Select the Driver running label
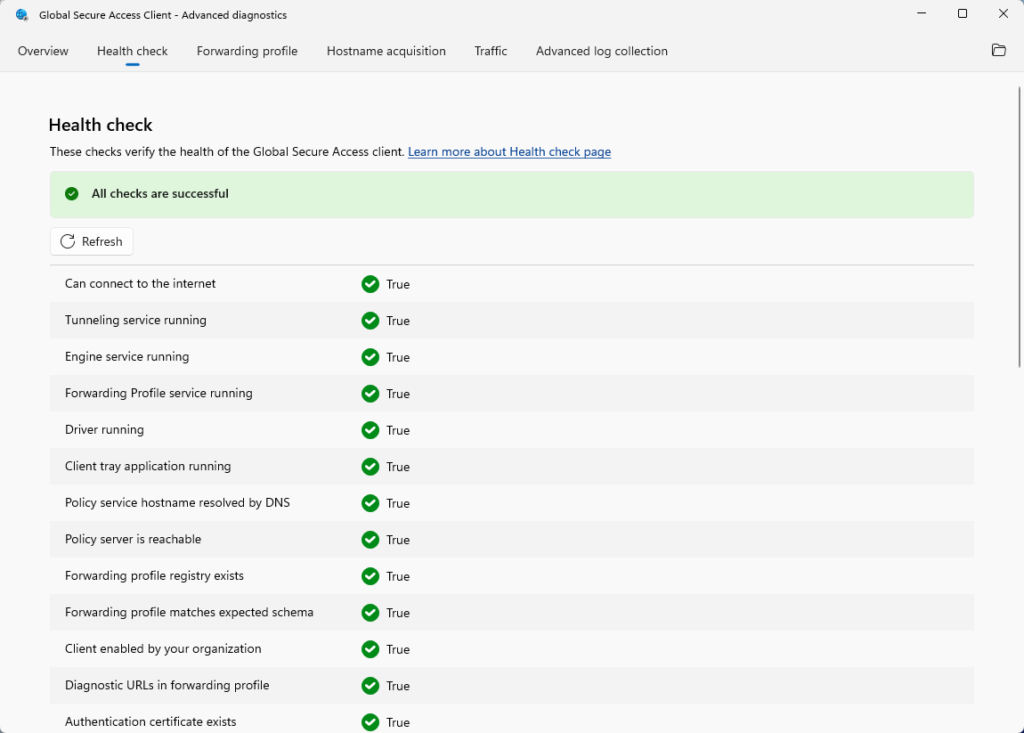The height and width of the screenshot is (733, 1024). 104,430
